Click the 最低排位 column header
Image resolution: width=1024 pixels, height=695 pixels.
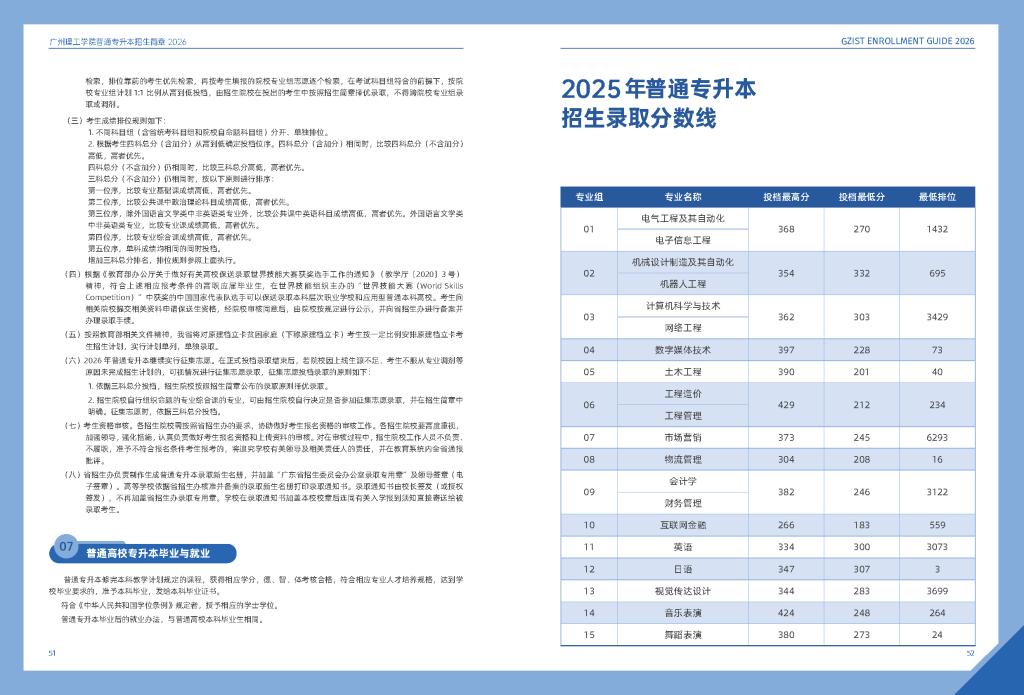[936, 197]
